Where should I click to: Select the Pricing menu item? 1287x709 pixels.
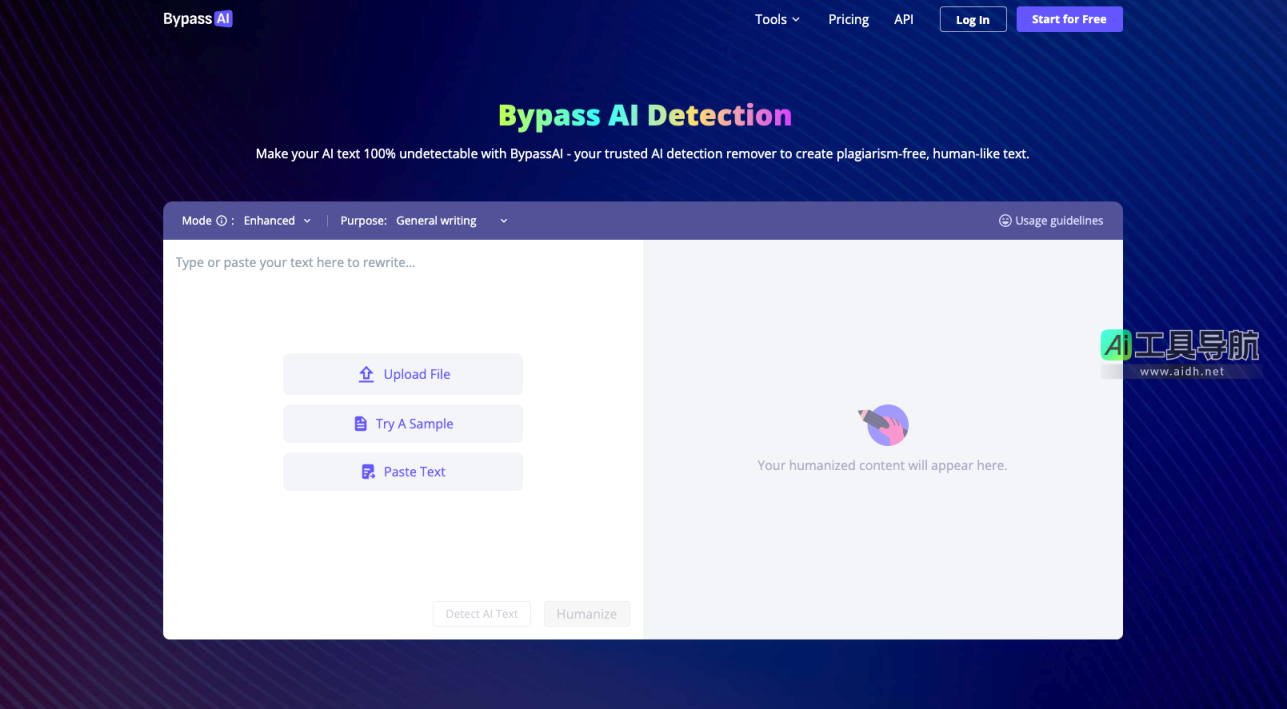[848, 19]
